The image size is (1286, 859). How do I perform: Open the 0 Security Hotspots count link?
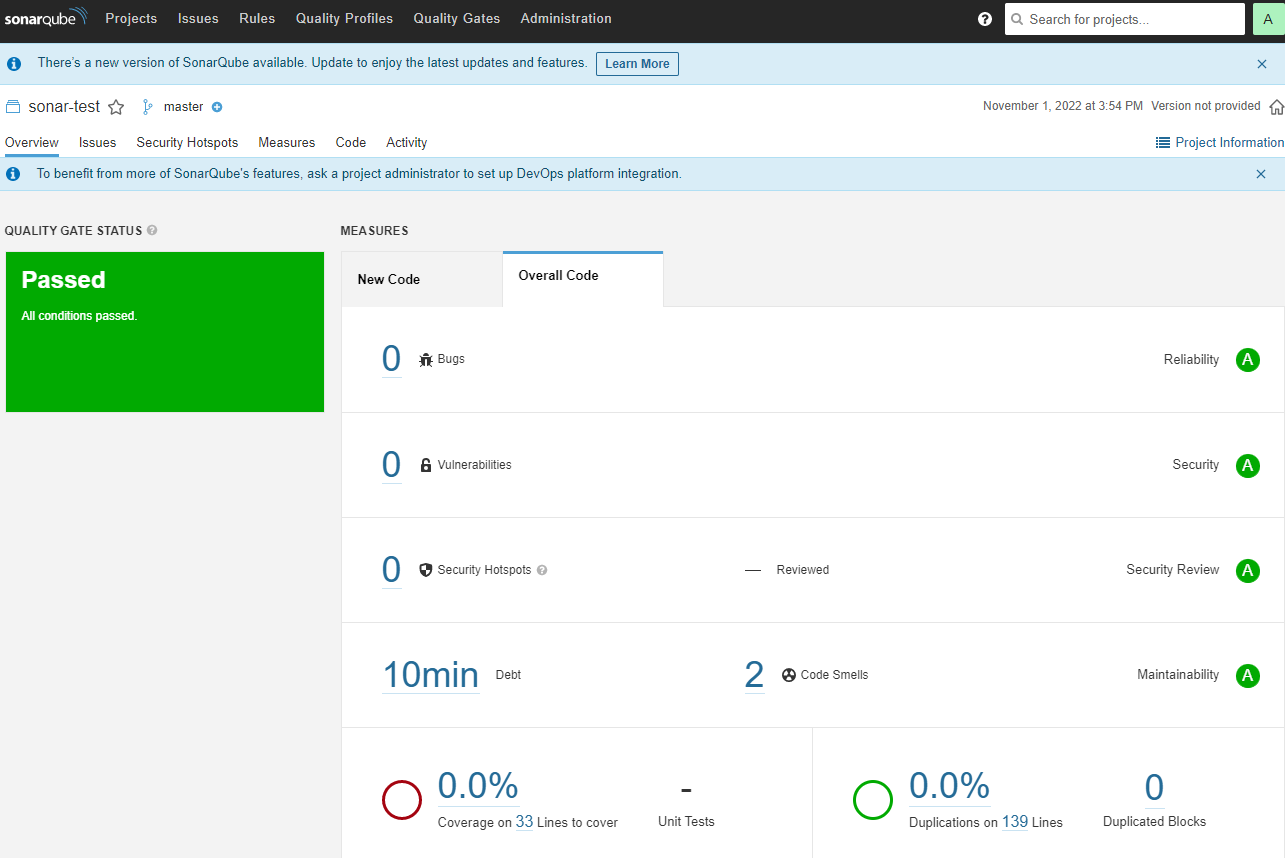click(391, 570)
